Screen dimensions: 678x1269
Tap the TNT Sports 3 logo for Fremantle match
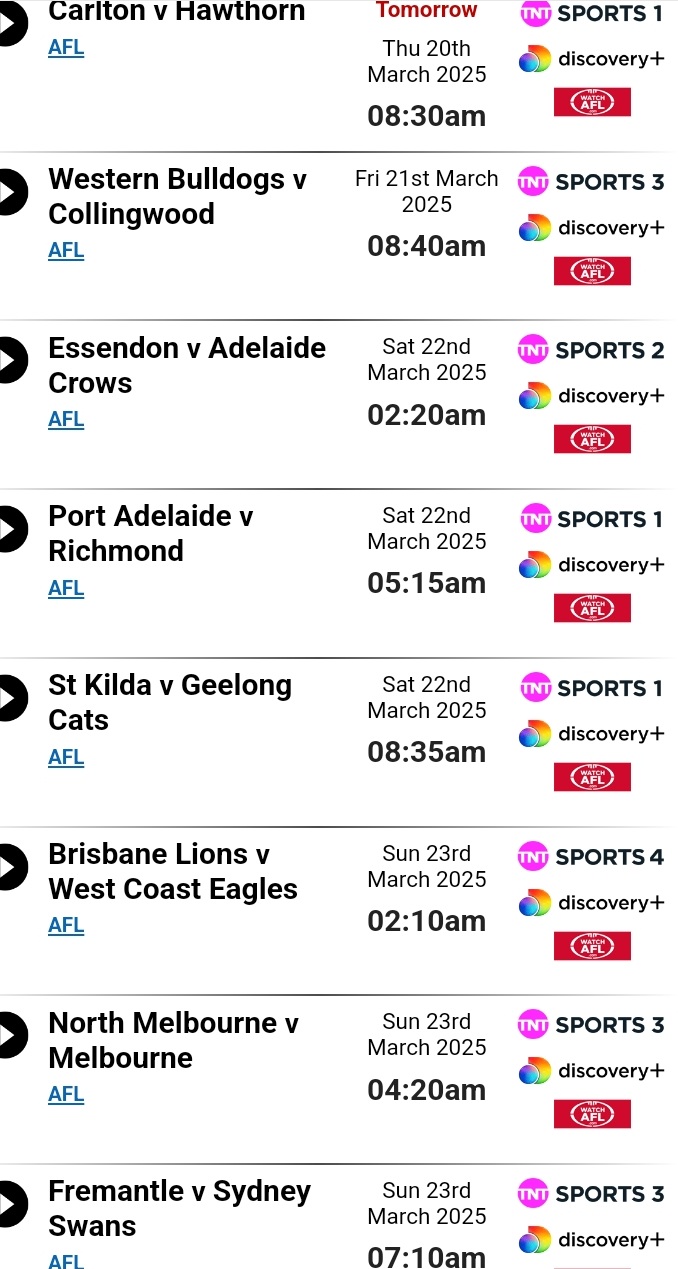(590, 1194)
